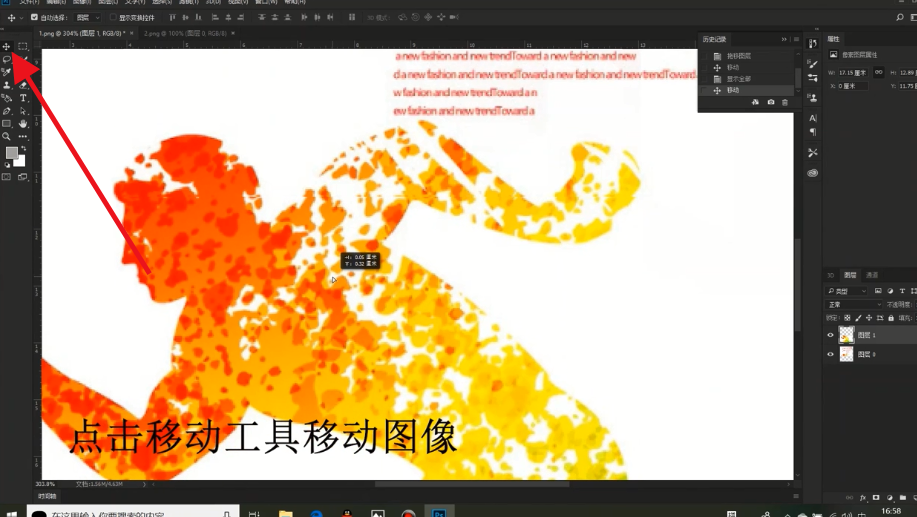The height and width of the screenshot is (517, 917).
Task: Toggle lock position icon in Layers
Action: tap(868, 318)
